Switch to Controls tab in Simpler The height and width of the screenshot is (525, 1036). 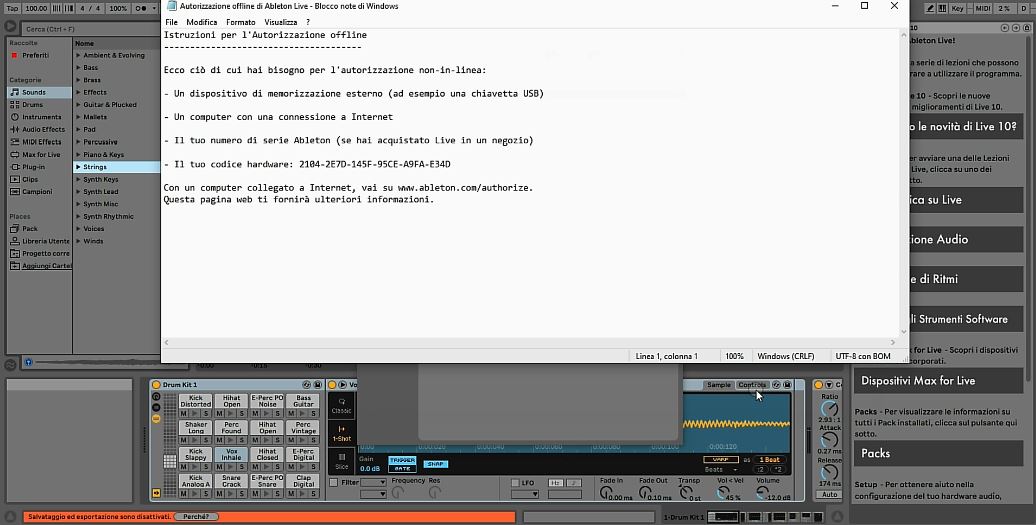tap(753, 385)
